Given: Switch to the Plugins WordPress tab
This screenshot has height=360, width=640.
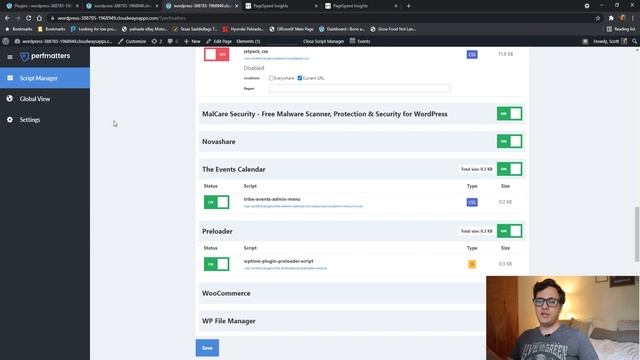Looking at the screenshot, I should pyautogui.click(x=41, y=6).
